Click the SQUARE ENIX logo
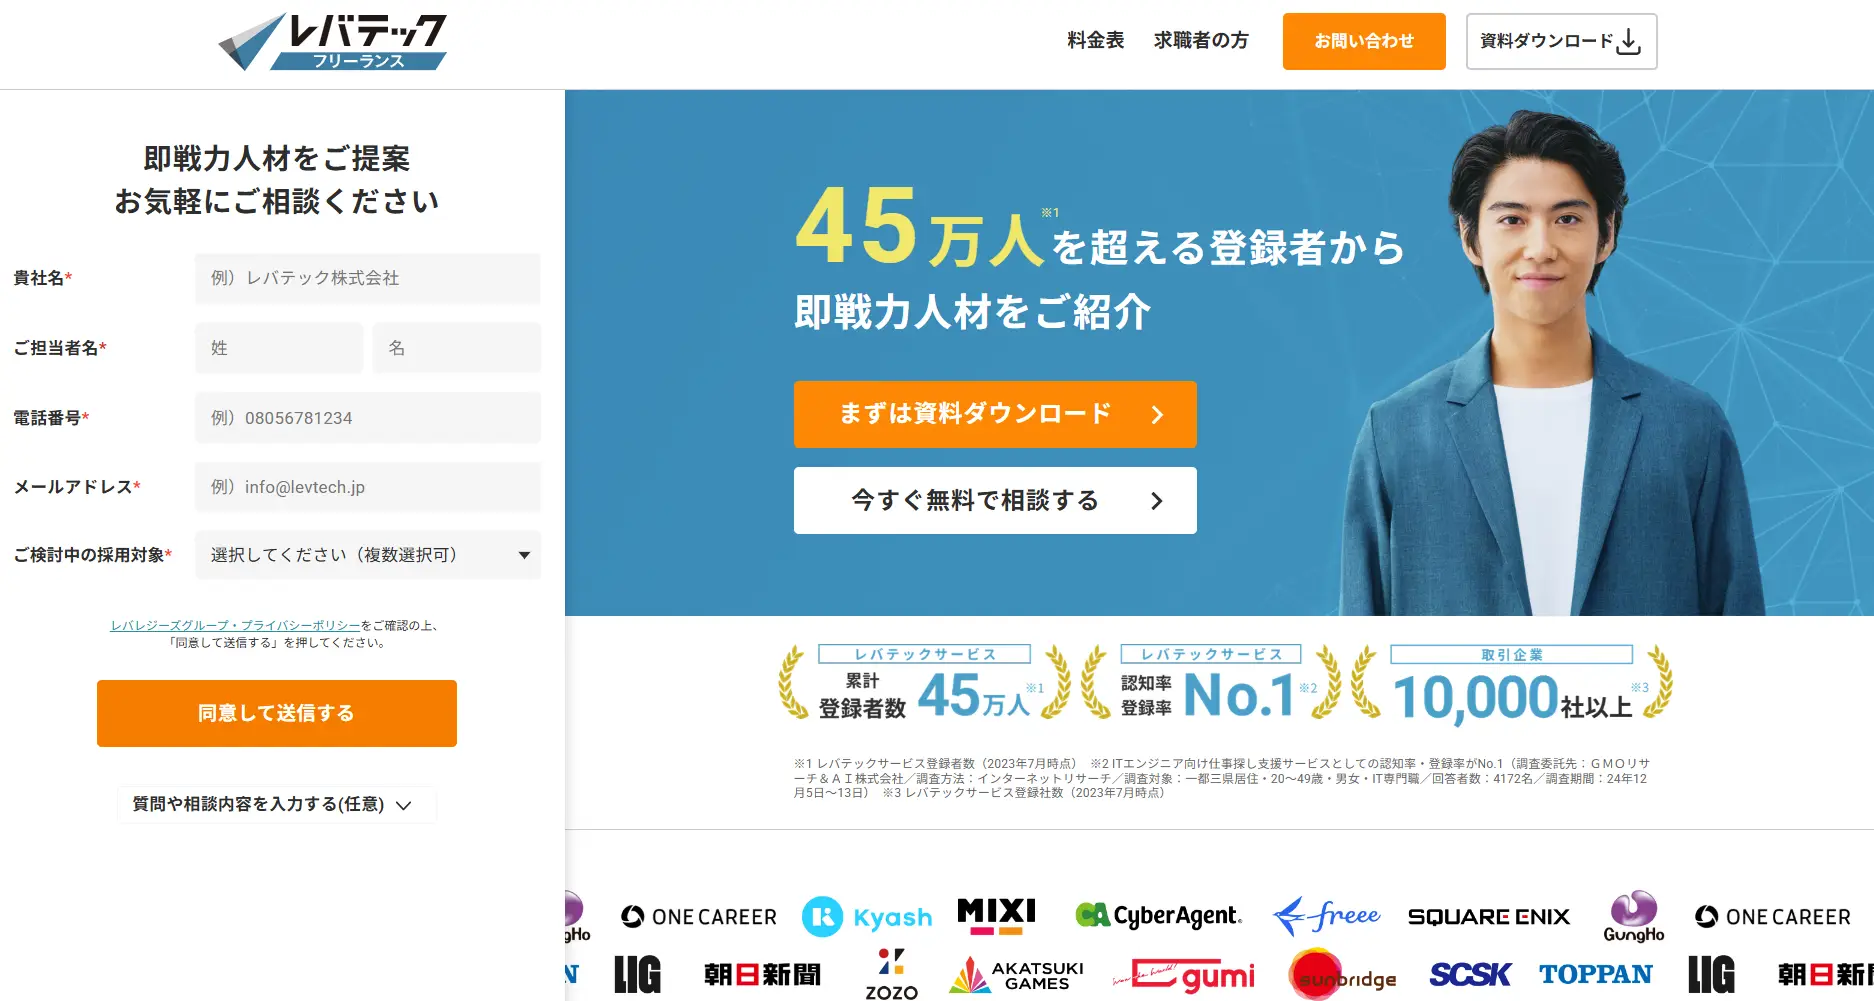The height and width of the screenshot is (1001, 1874). (x=1488, y=917)
